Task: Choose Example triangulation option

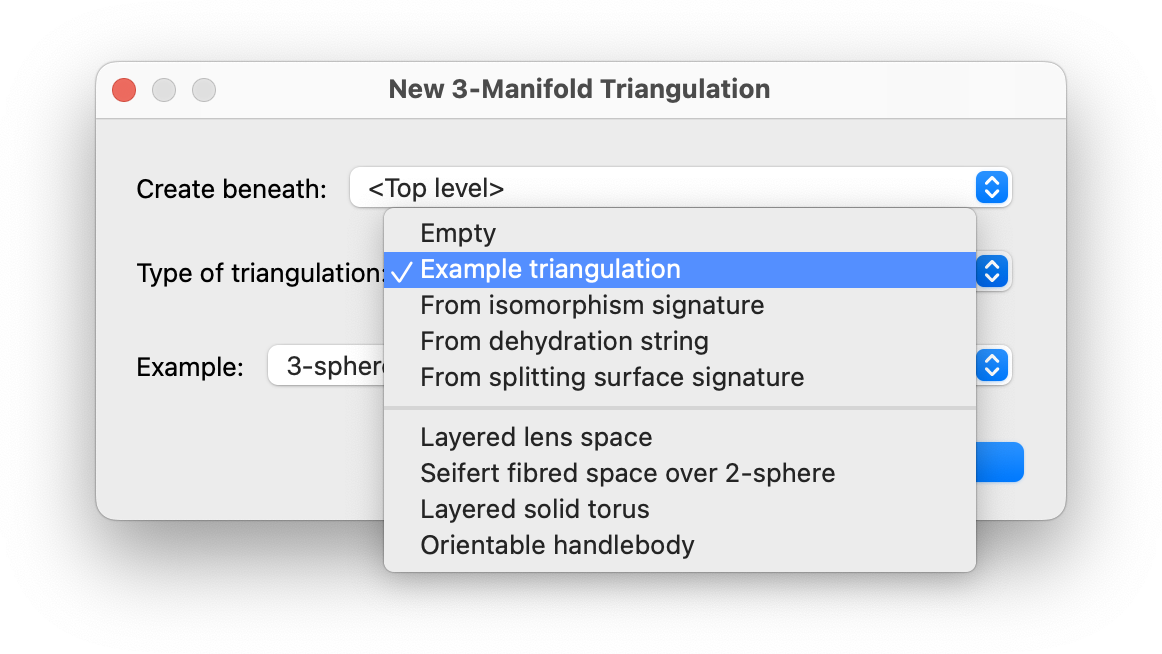Action: [550, 269]
